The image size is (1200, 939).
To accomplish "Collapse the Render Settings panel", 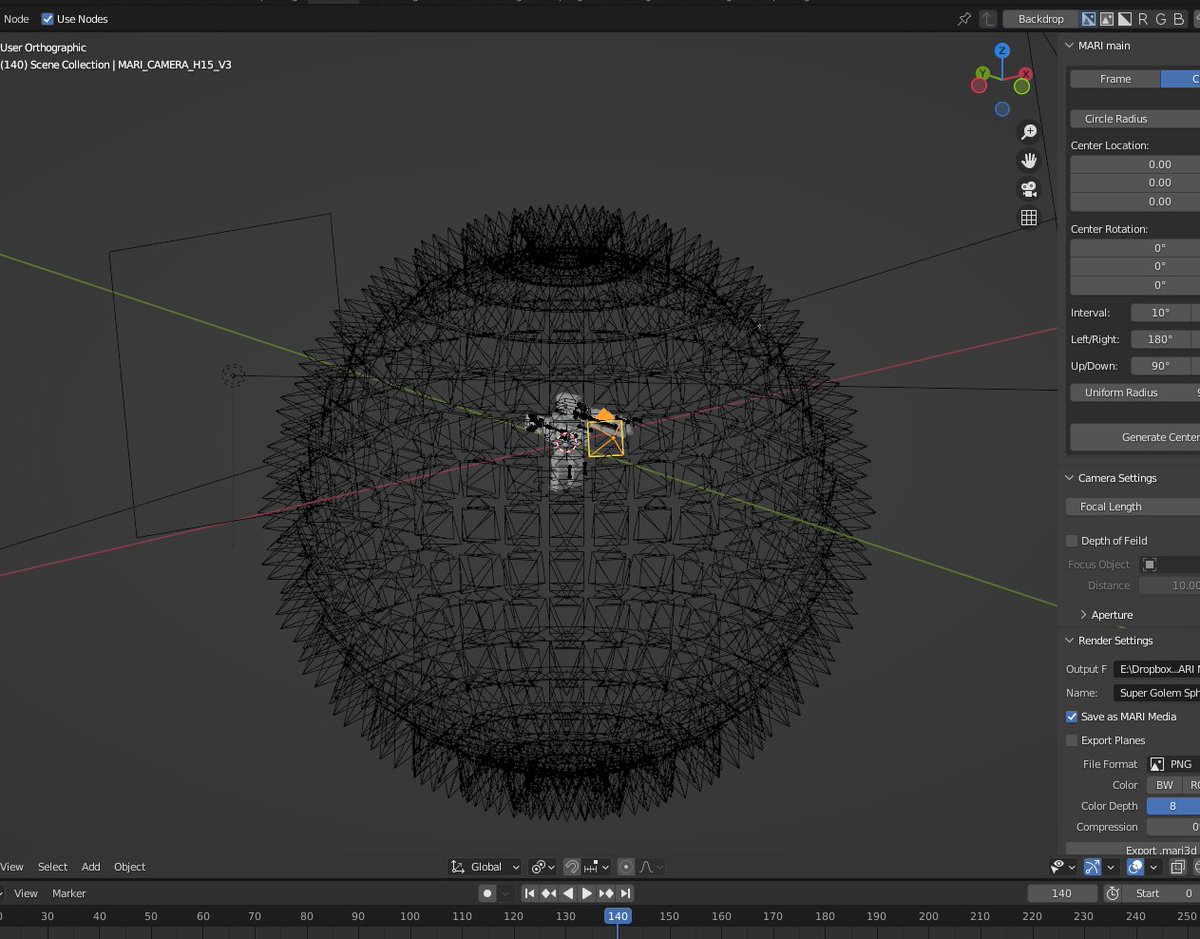I will 1068,641.
